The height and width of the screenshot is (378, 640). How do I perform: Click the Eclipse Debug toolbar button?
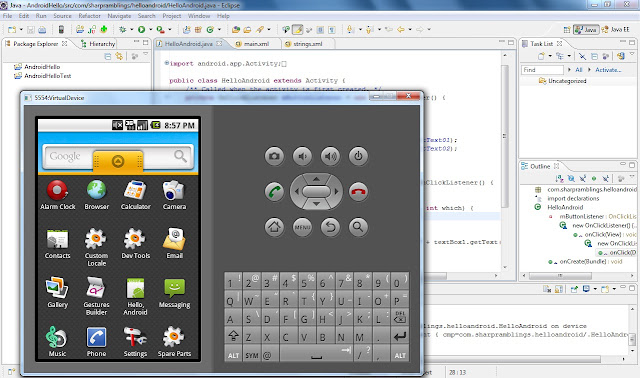pyautogui.click(x=122, y=29)
